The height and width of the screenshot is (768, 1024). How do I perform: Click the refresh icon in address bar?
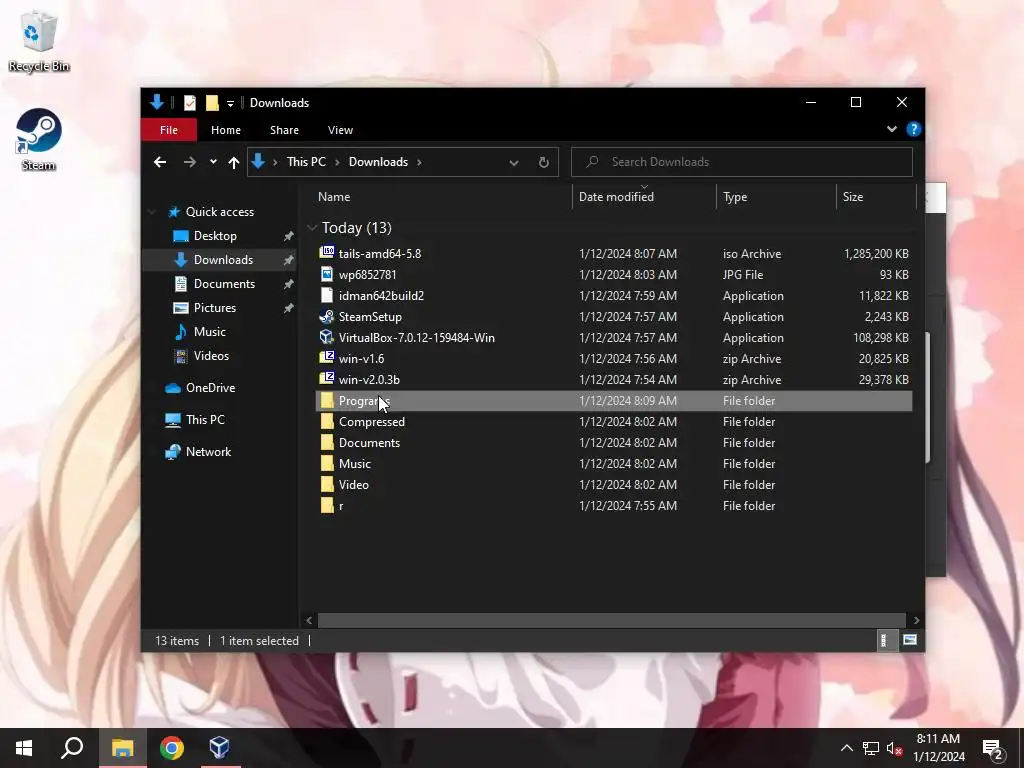[x=543, y=162]
